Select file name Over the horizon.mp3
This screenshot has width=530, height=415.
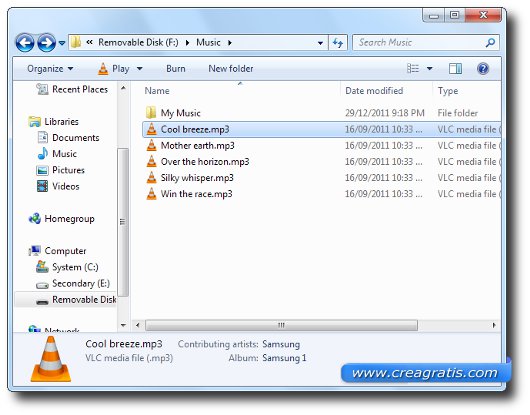(205, 162)
